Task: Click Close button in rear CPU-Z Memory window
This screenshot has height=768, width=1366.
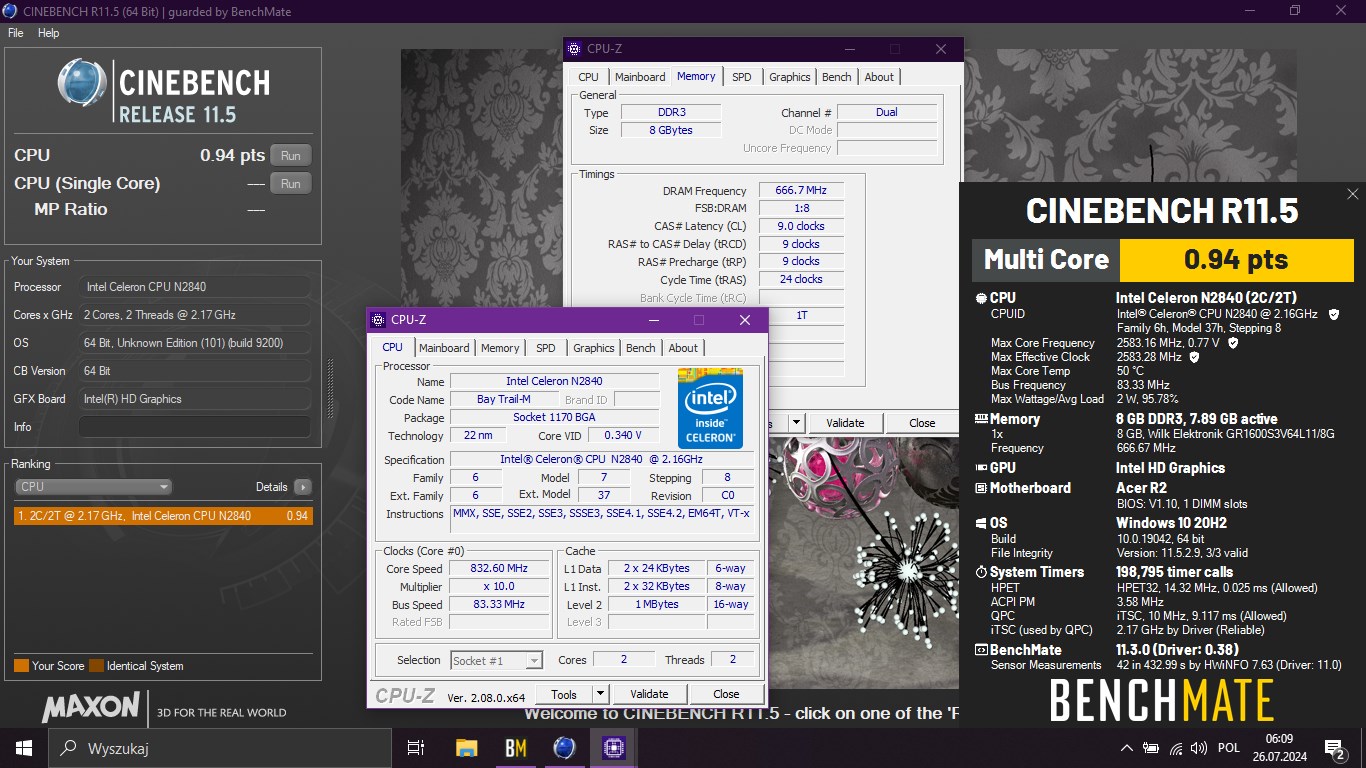Action: tap(922, 423)
